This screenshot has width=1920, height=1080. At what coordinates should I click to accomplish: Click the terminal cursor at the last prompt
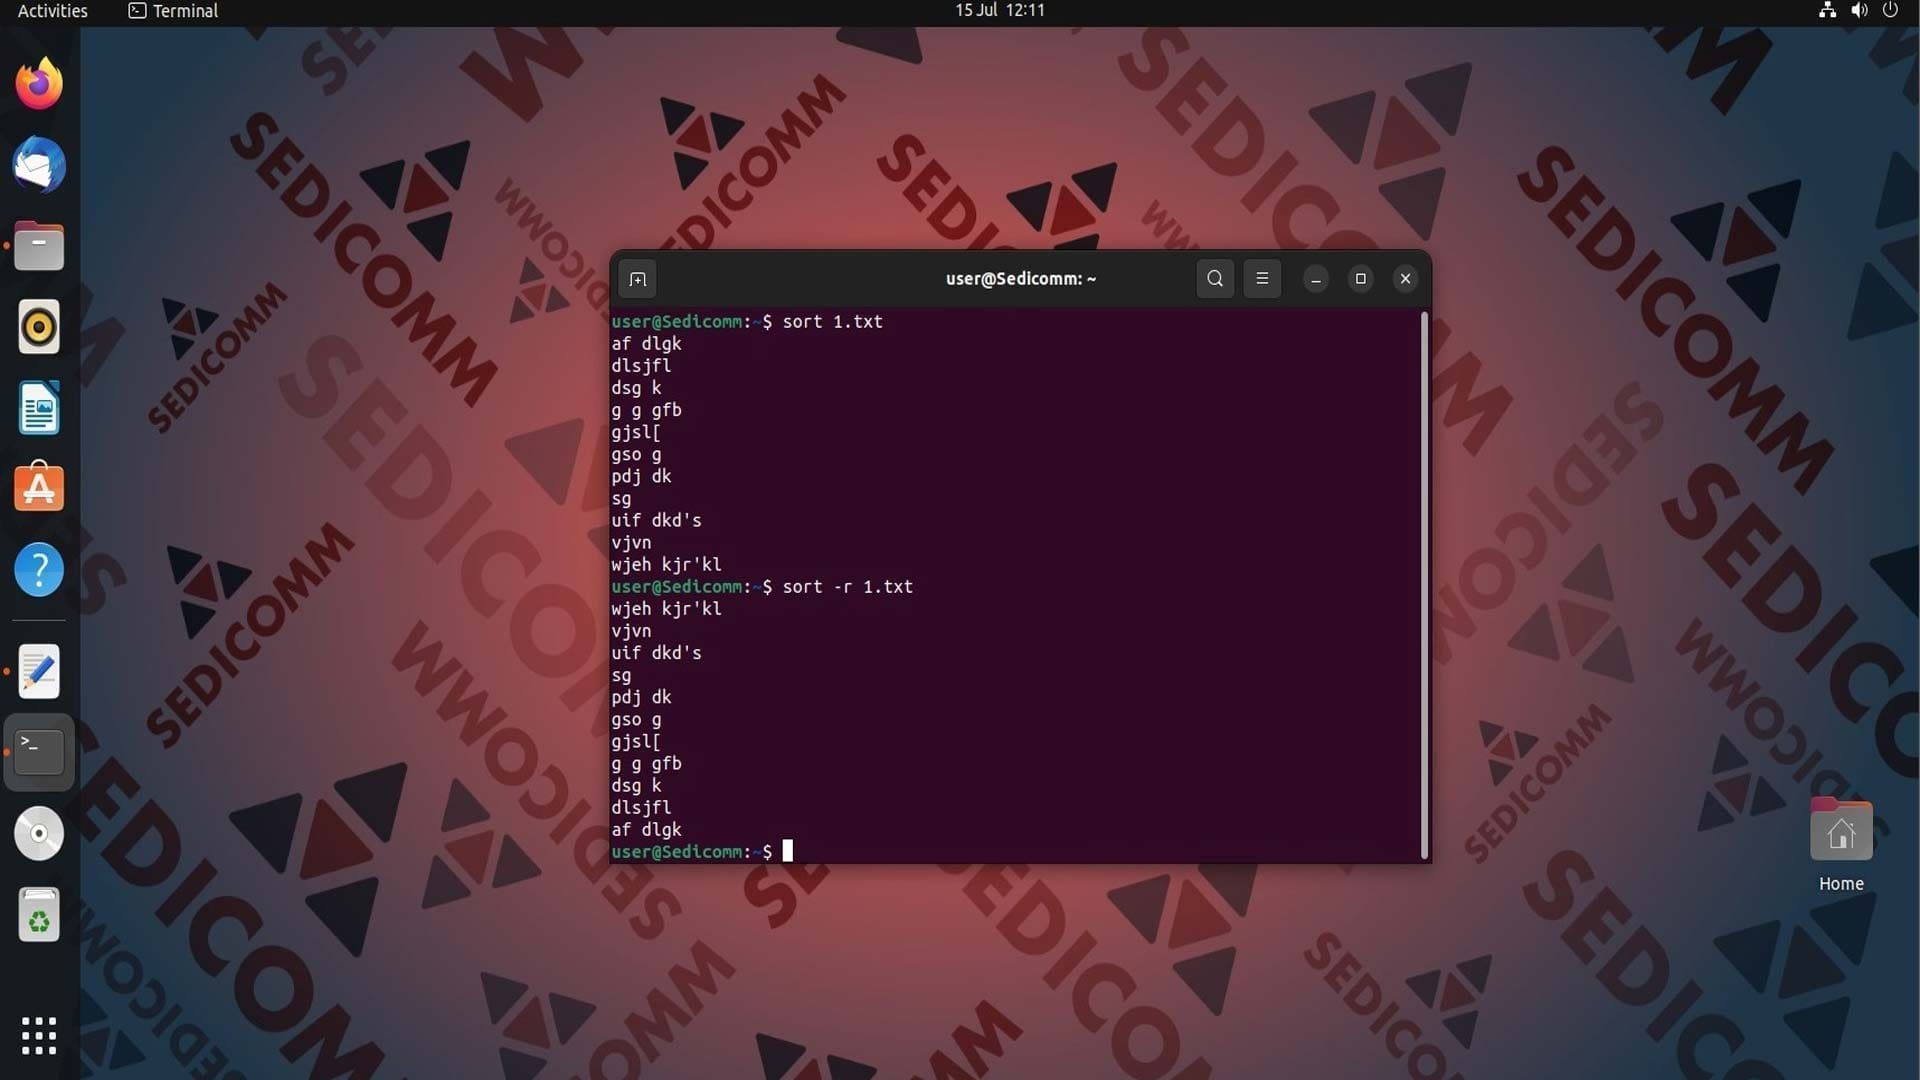[788, 851]
